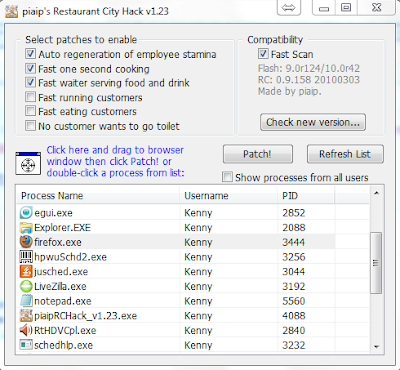Click the LiveZilla.exe green icon
This screenshot has height=370, width=400.
(x=26, y=286)
